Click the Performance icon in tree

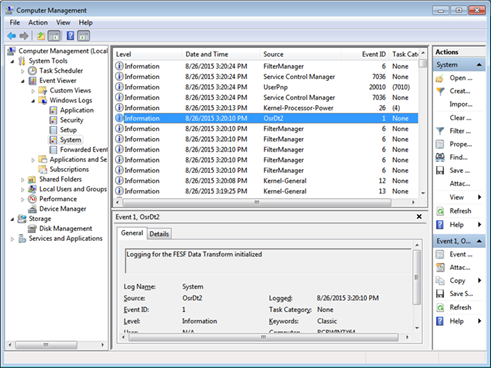pos(32,199)
